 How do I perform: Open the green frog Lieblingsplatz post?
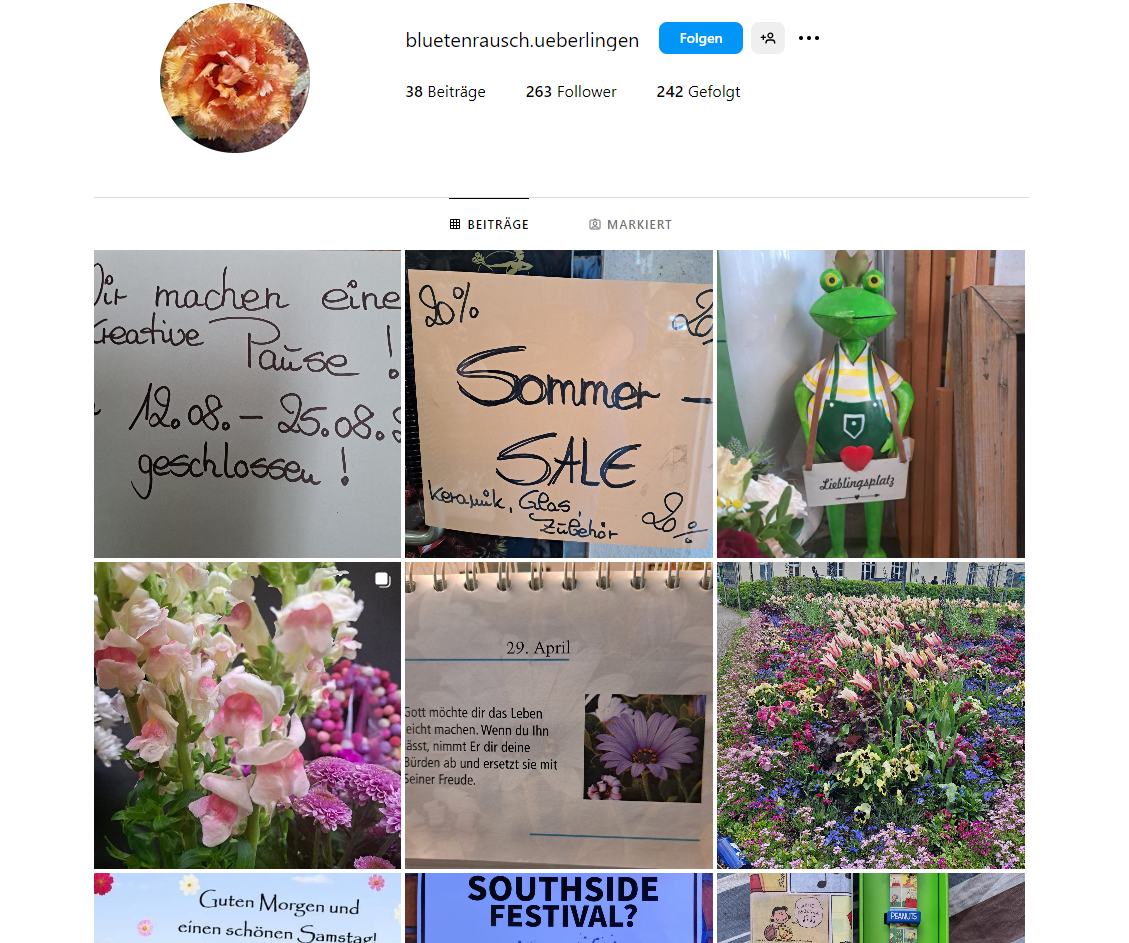871,404
